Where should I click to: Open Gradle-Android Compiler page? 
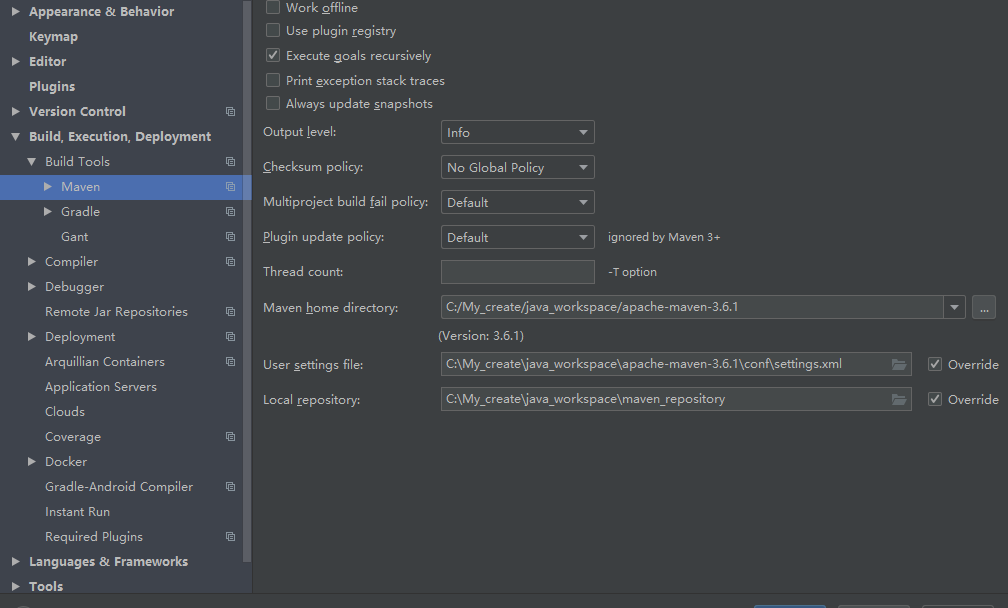(x=121, y=487)
